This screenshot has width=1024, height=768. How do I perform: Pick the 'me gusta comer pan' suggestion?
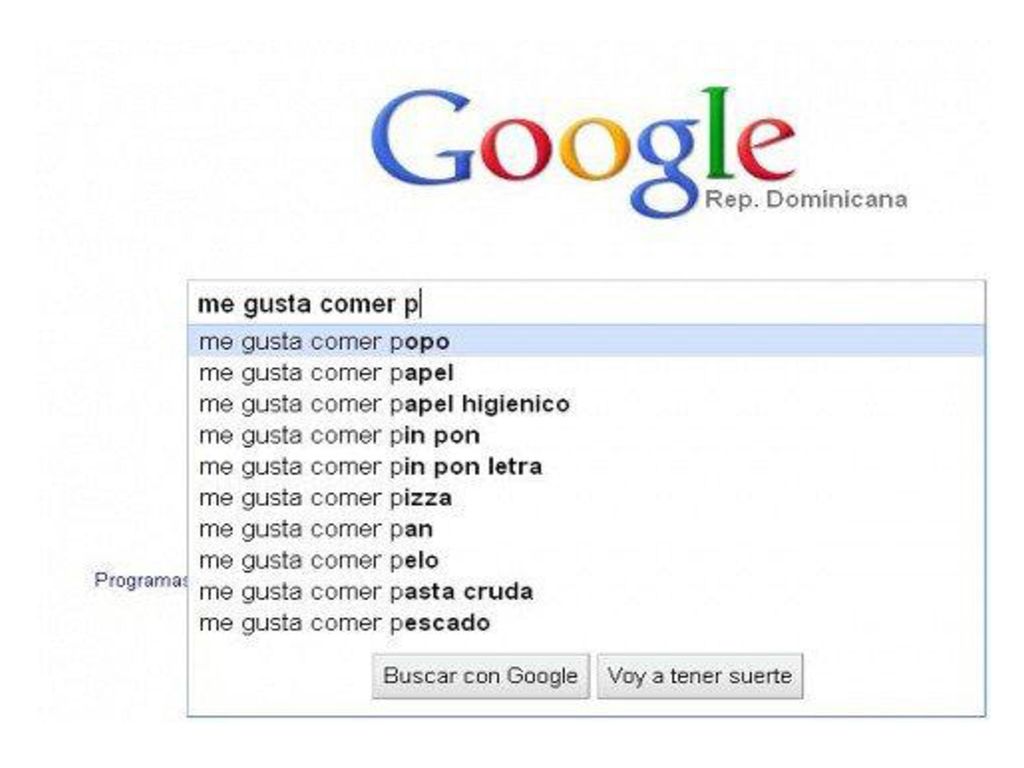click(x=586, y=530)
